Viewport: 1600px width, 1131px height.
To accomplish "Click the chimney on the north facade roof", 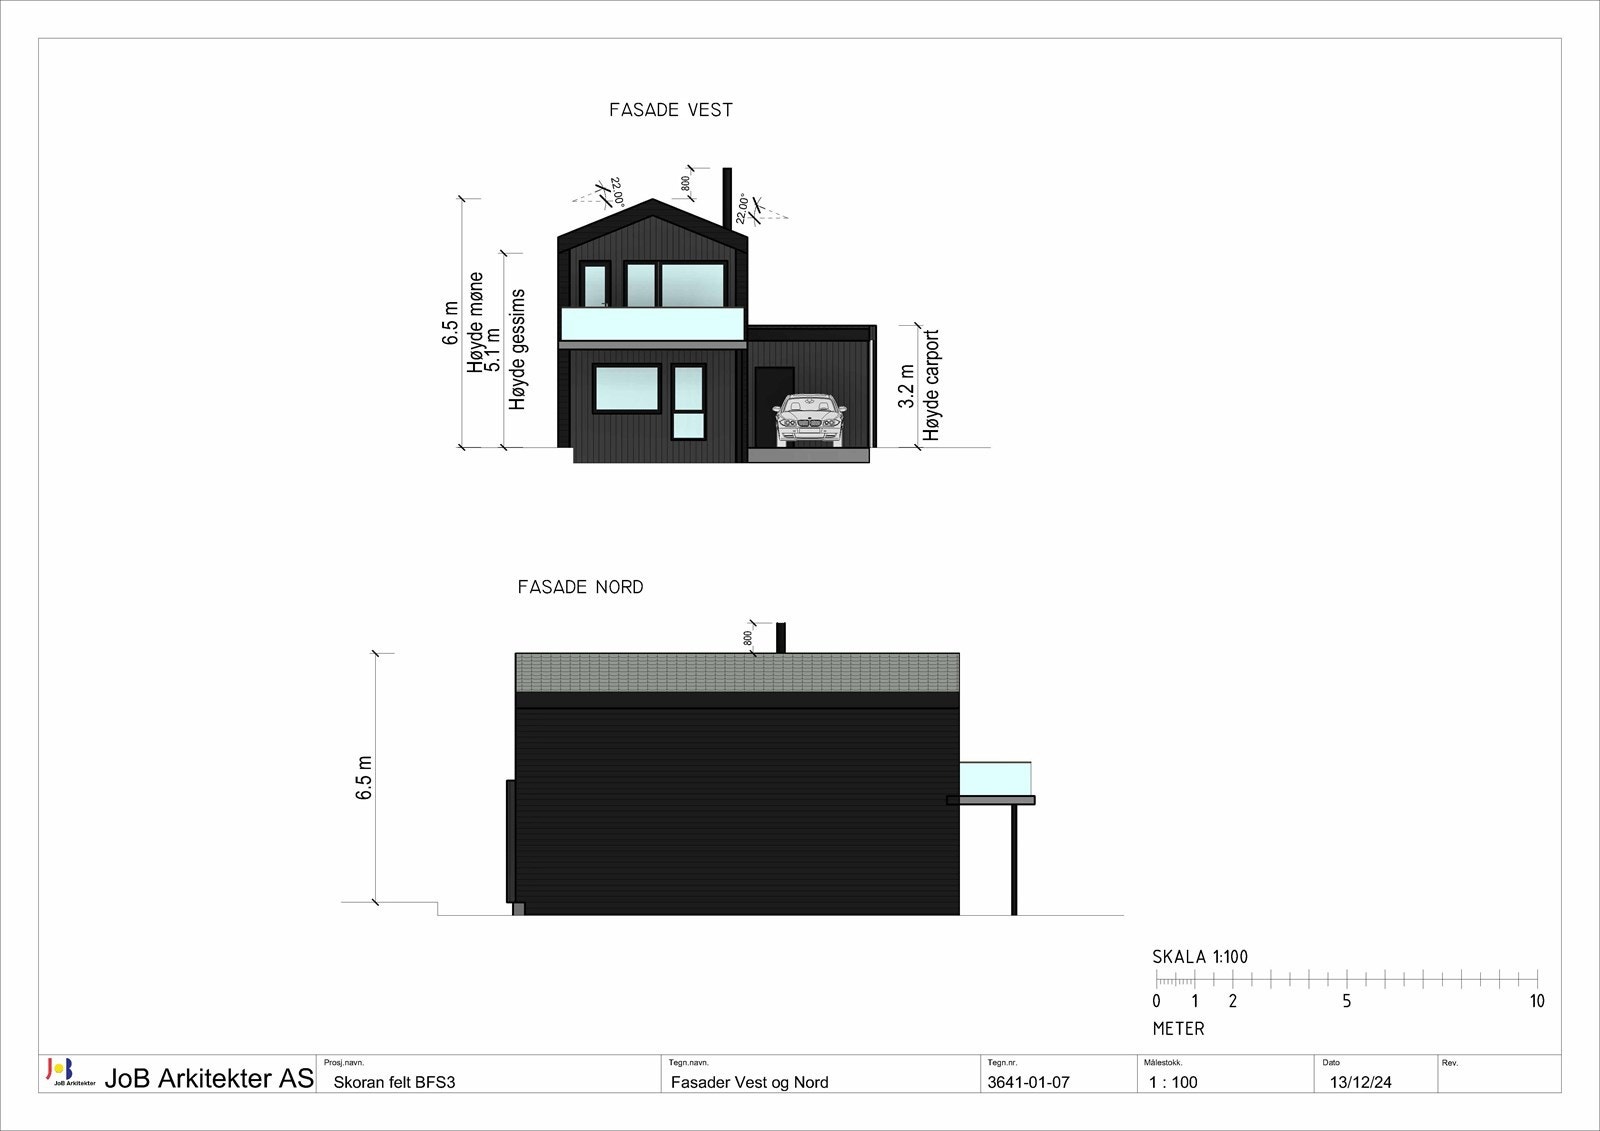I will point(781,638).
